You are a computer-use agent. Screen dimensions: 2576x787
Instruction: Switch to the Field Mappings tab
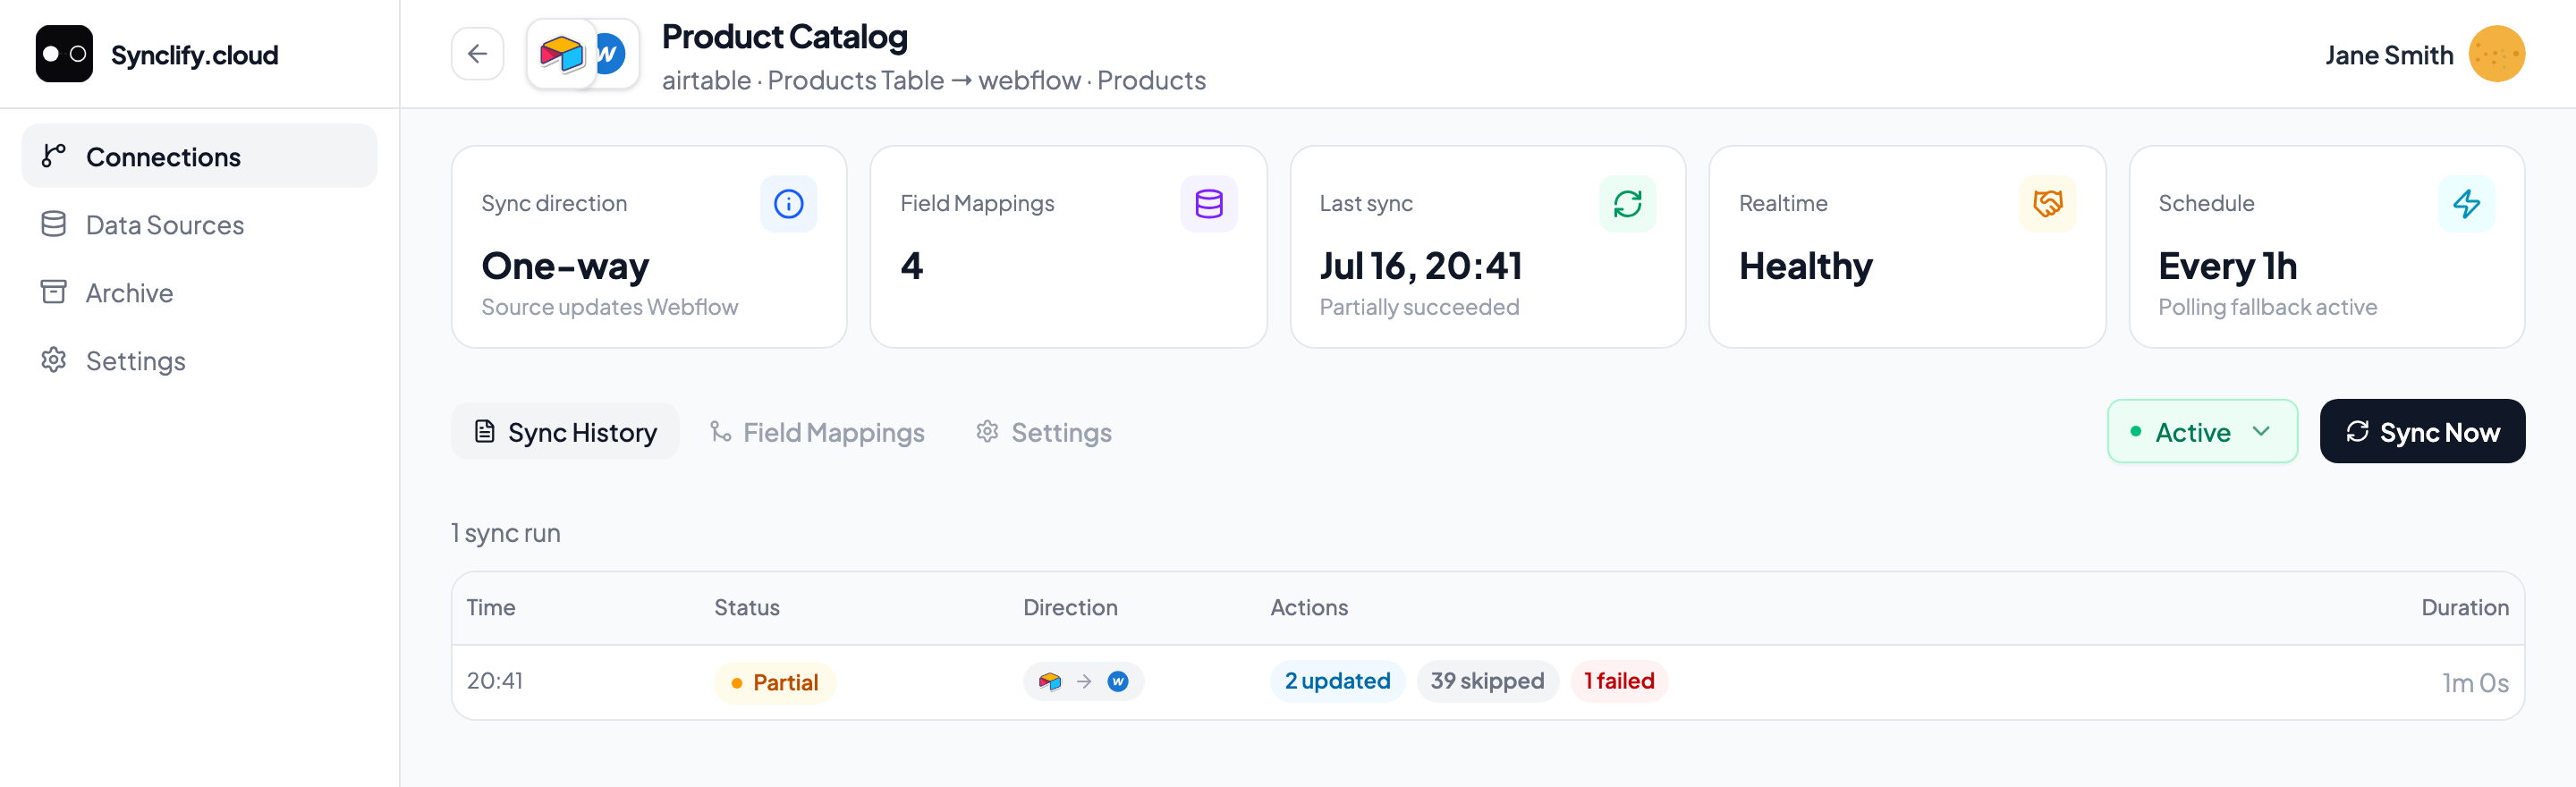[x=817, y=432]
